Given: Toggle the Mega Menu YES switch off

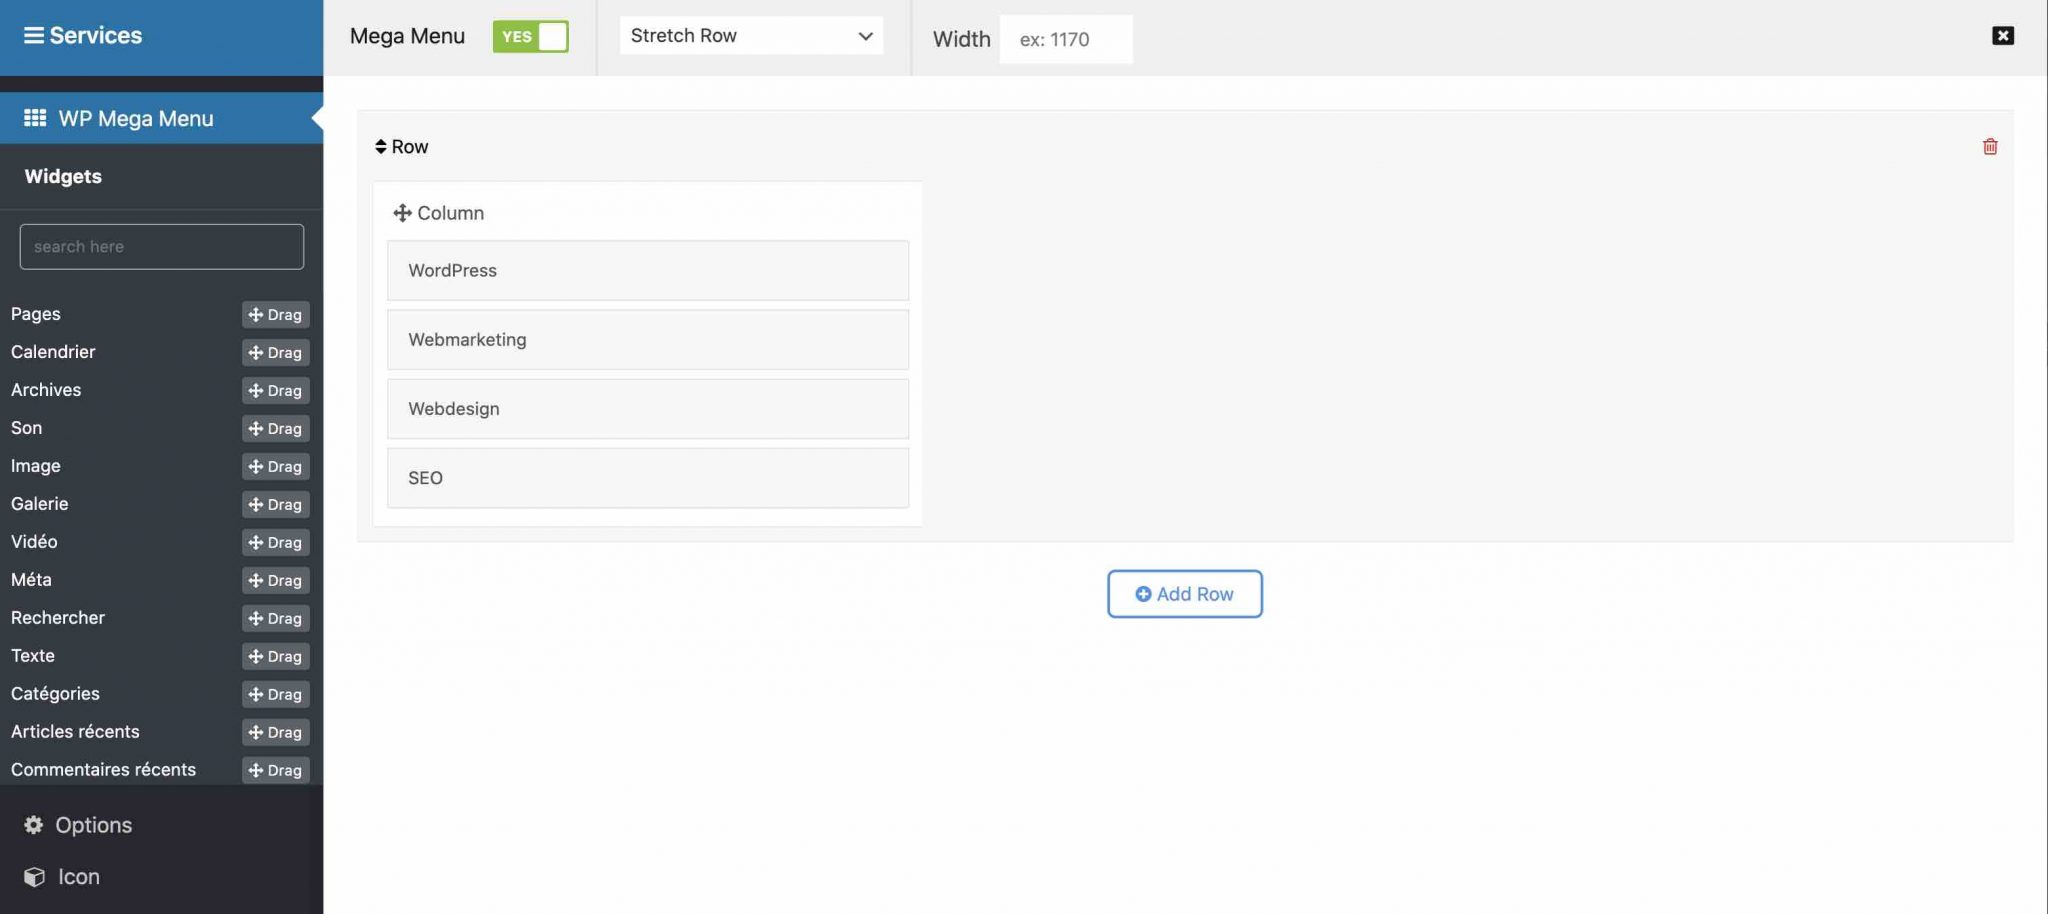Looking at the screenshot, I should pos(531,35).
